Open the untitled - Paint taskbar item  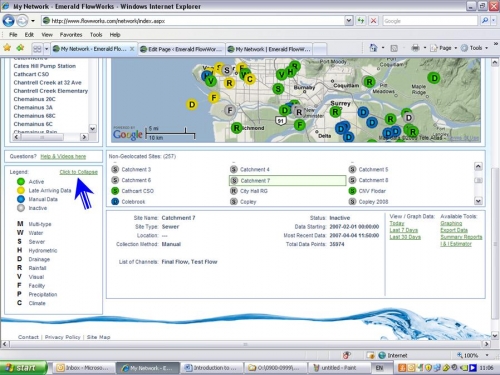tap(338, 368)
